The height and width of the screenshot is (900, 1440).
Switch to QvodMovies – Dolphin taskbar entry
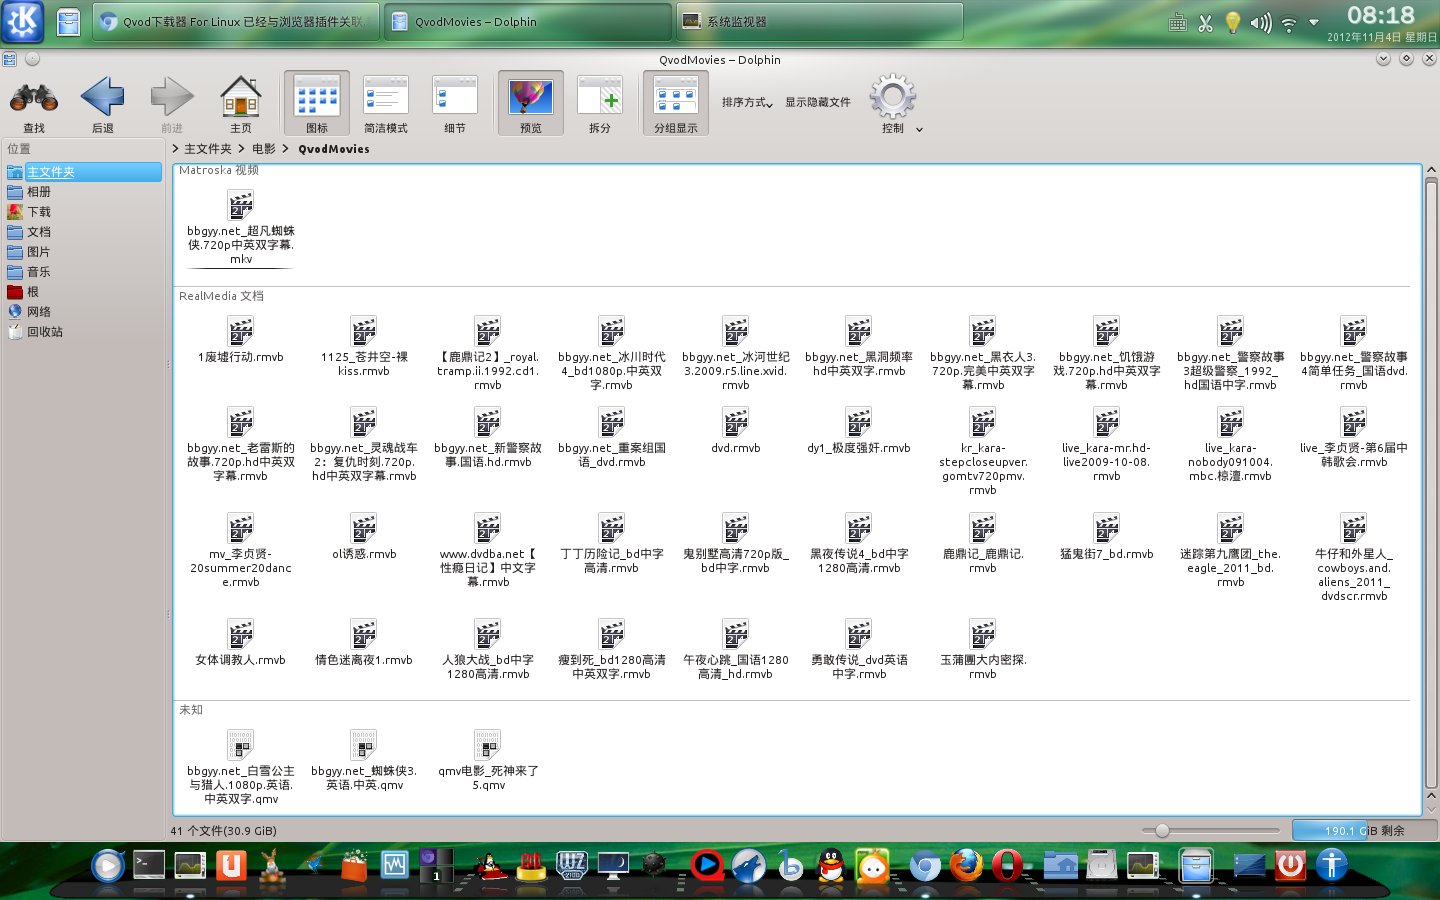coord(528,21)
